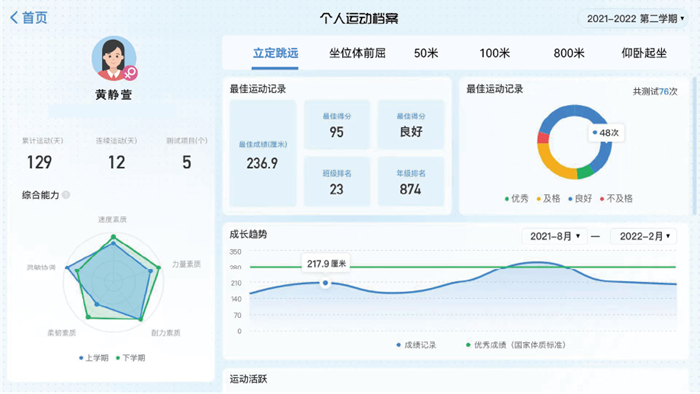Toggle 下学期 series in radar legend
This screenshot has width=700, height=394.
point(130,358)
